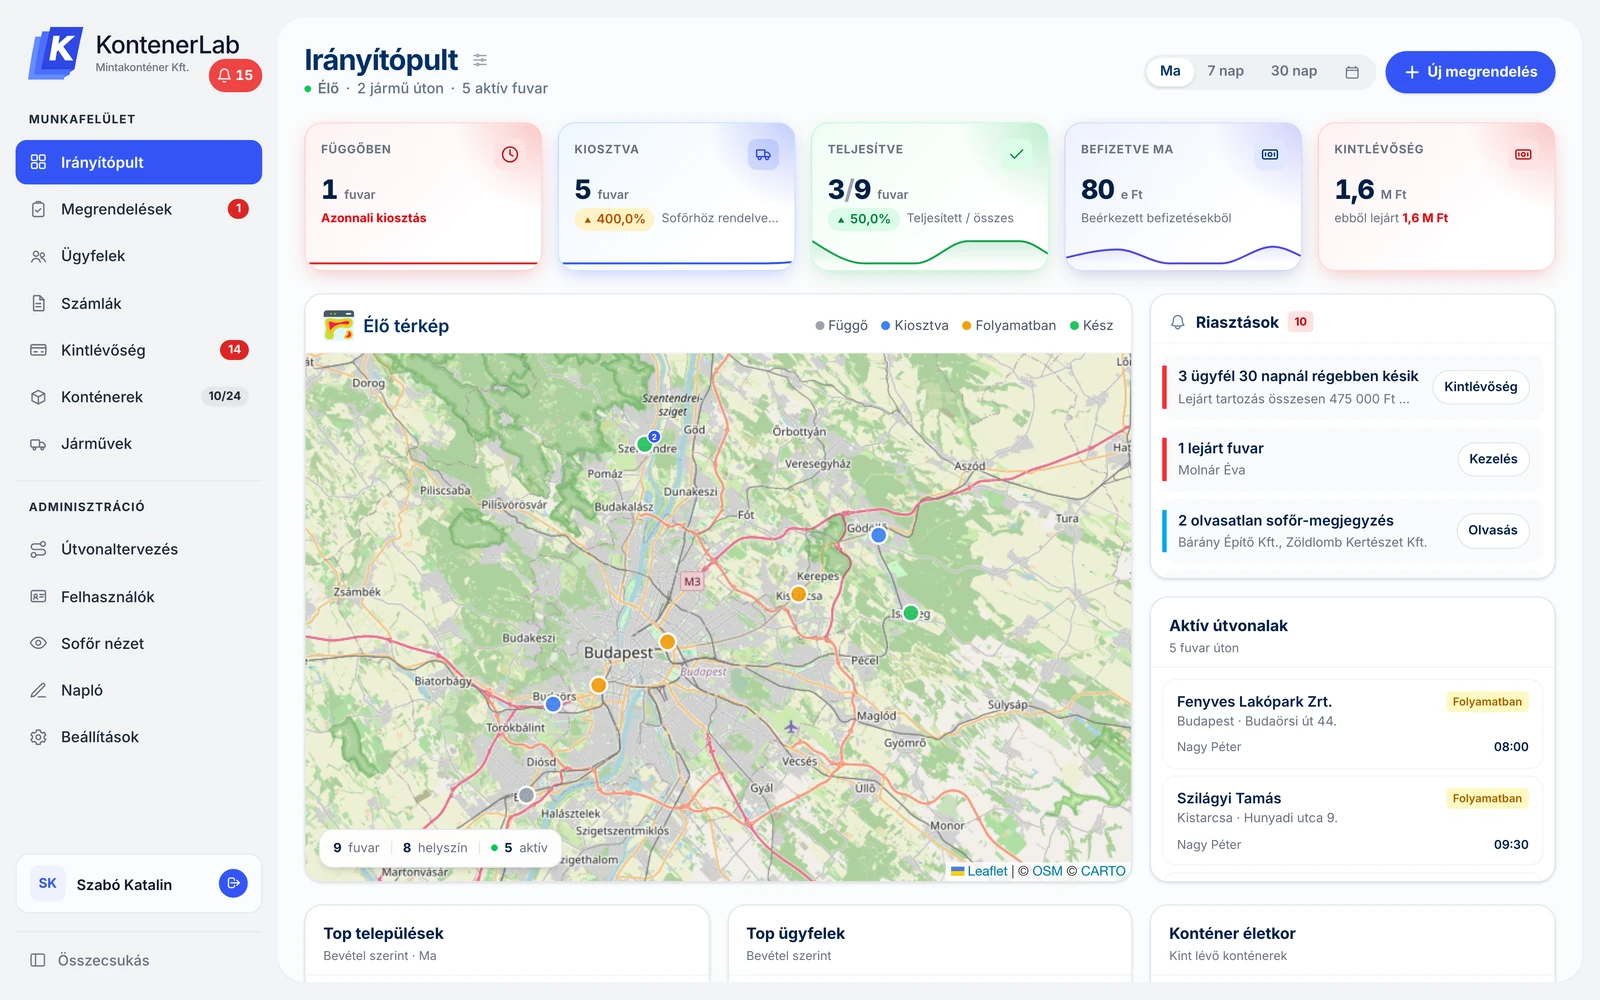Viewport: 1600px width, 1000px height.
Task: Open Beállítások in the sidebar
Action: [139, 737]
